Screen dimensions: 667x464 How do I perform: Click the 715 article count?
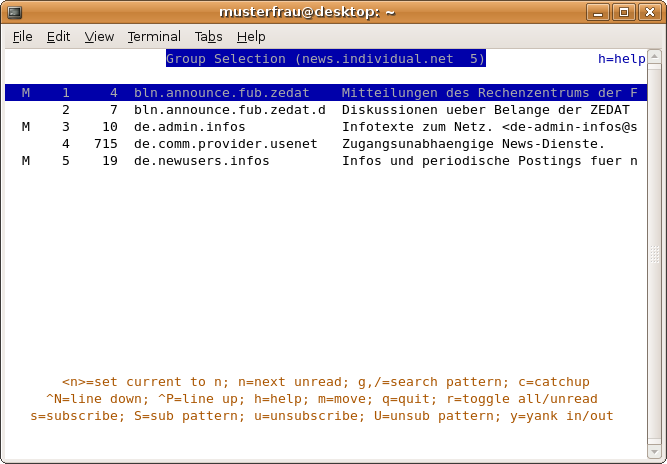click(x=106, y=144)
